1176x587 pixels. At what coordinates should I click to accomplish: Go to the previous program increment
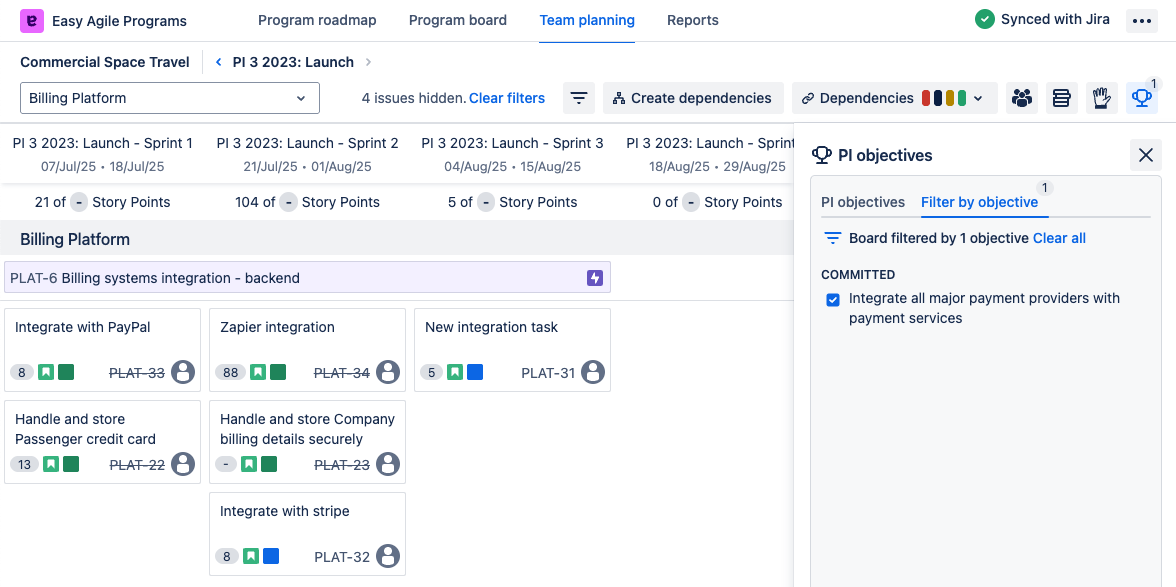tap(219, 62)
